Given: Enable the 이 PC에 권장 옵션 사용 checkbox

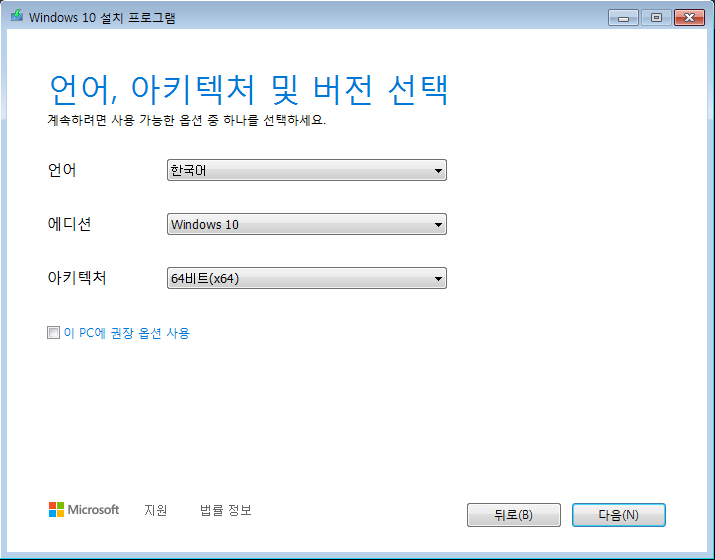Looking at the screenshot, I should click(x=53, y=333).
